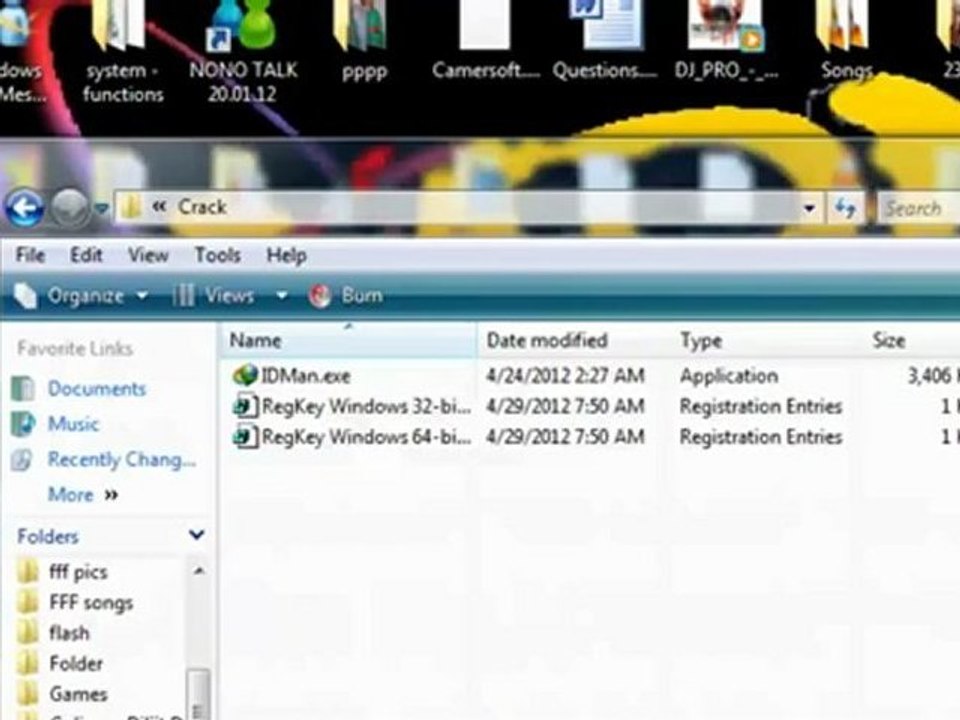Select the Songs desktop folder
The image size is (960, 720).
[x=846, y=42]
